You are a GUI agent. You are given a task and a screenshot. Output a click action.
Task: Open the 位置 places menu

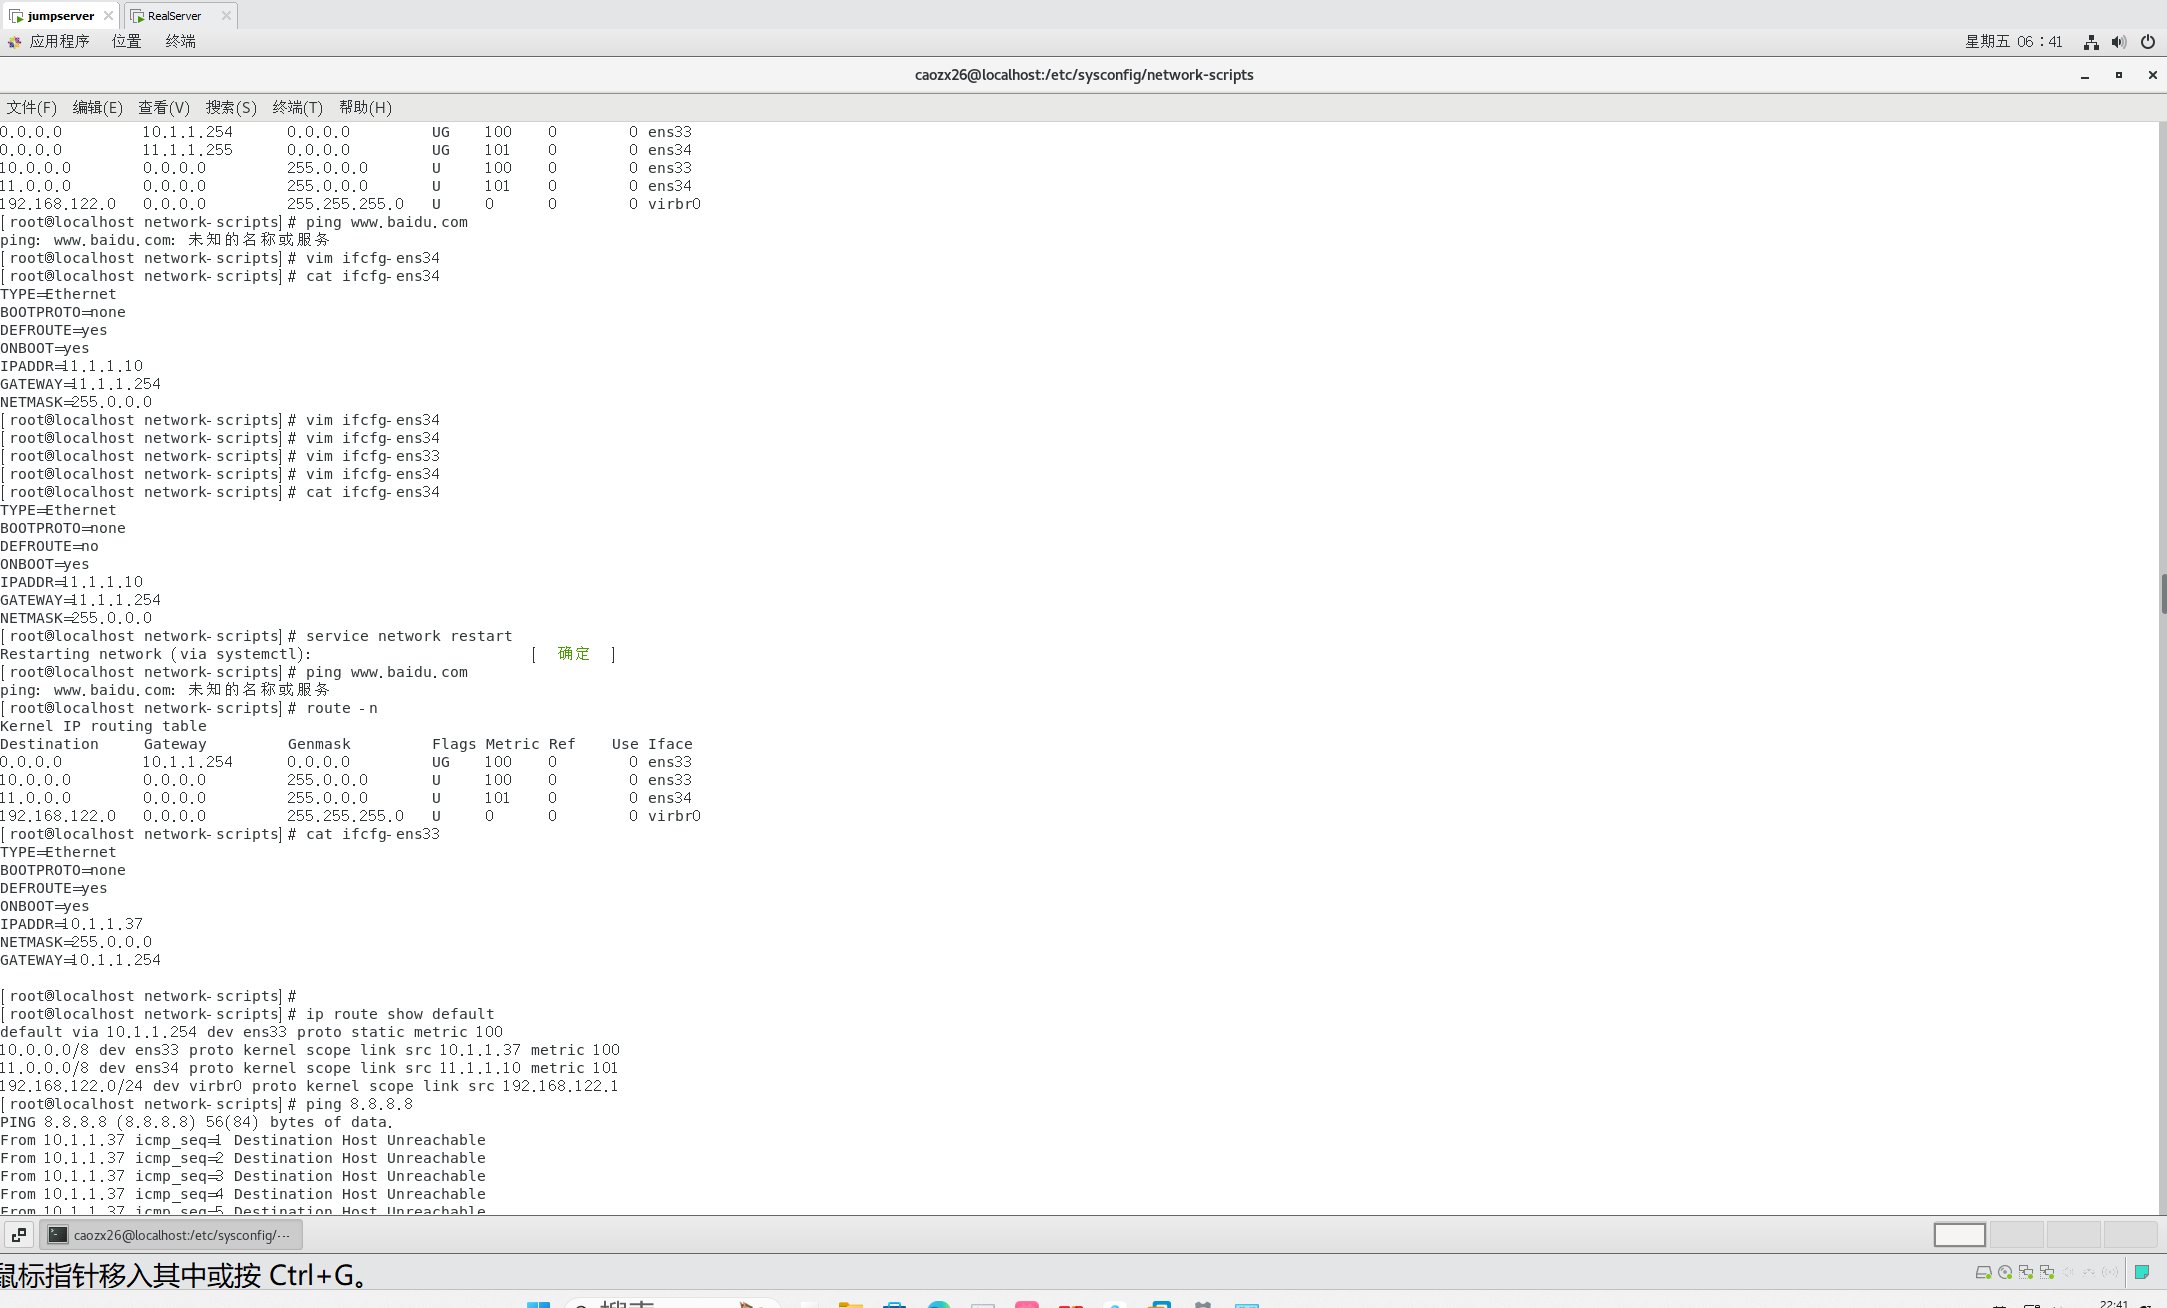pyautogui.click(x=126, y=41)
